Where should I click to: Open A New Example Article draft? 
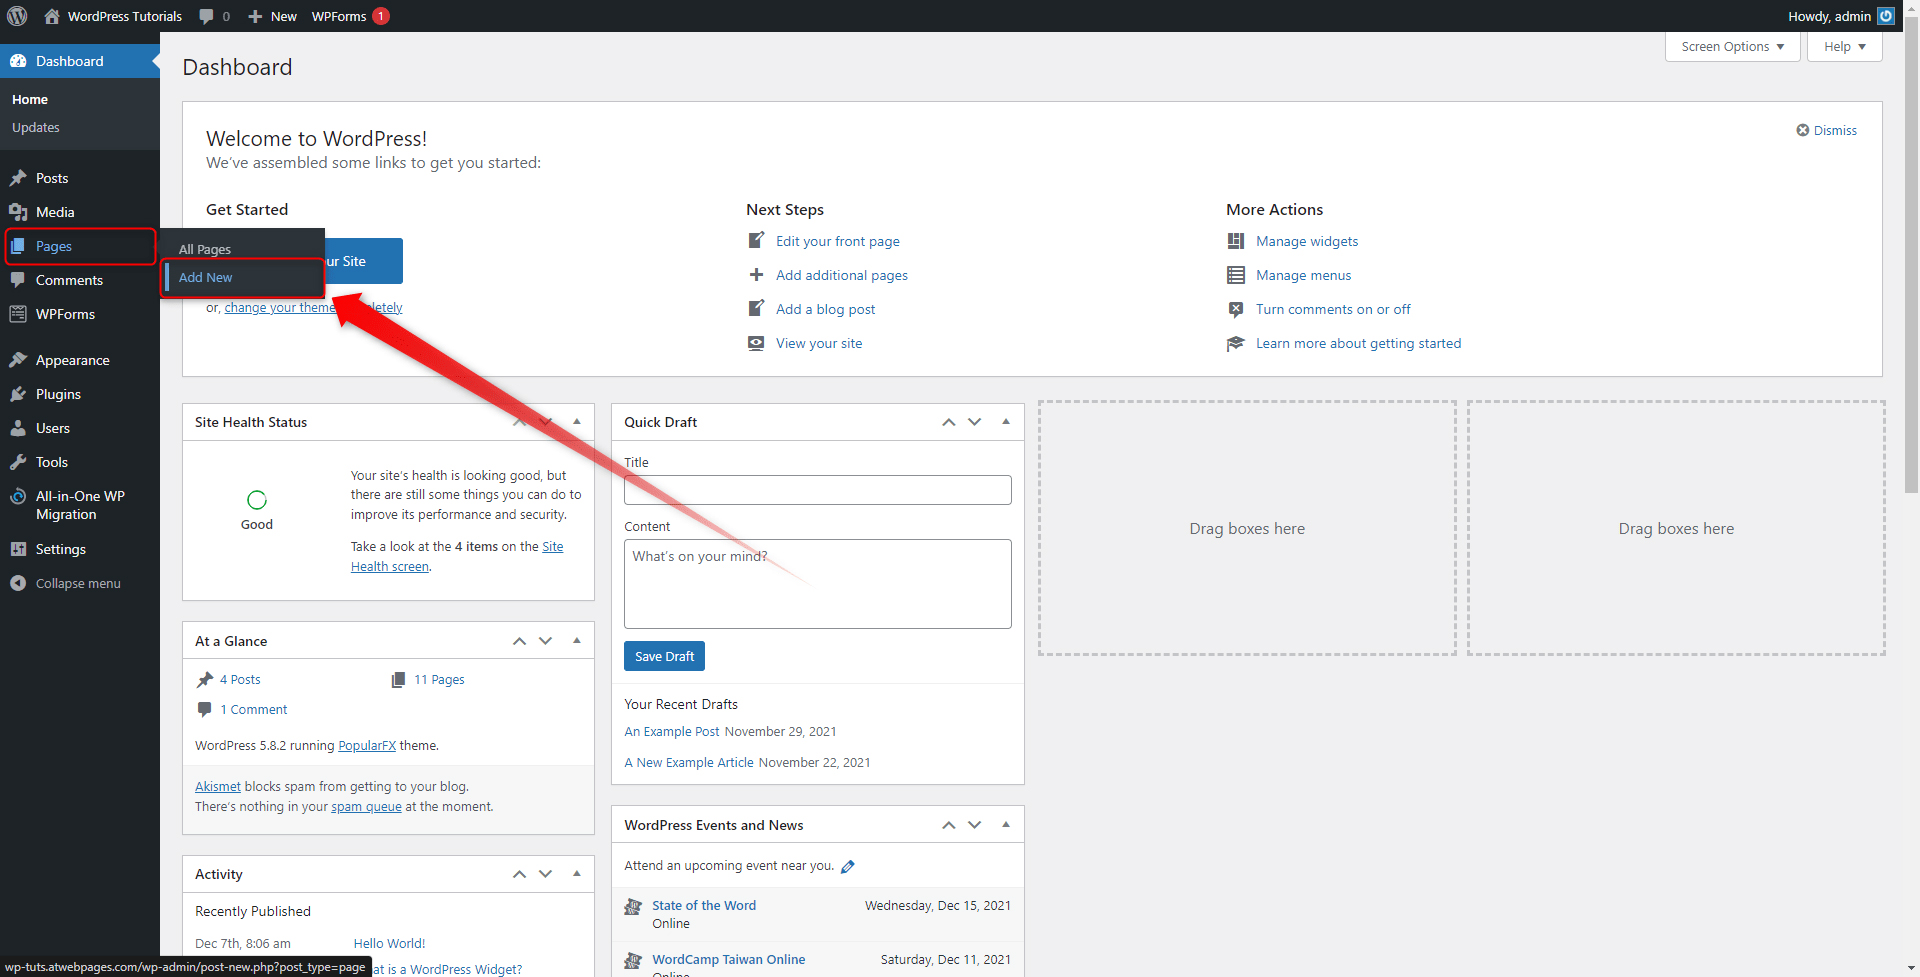(x=689, y=762)
